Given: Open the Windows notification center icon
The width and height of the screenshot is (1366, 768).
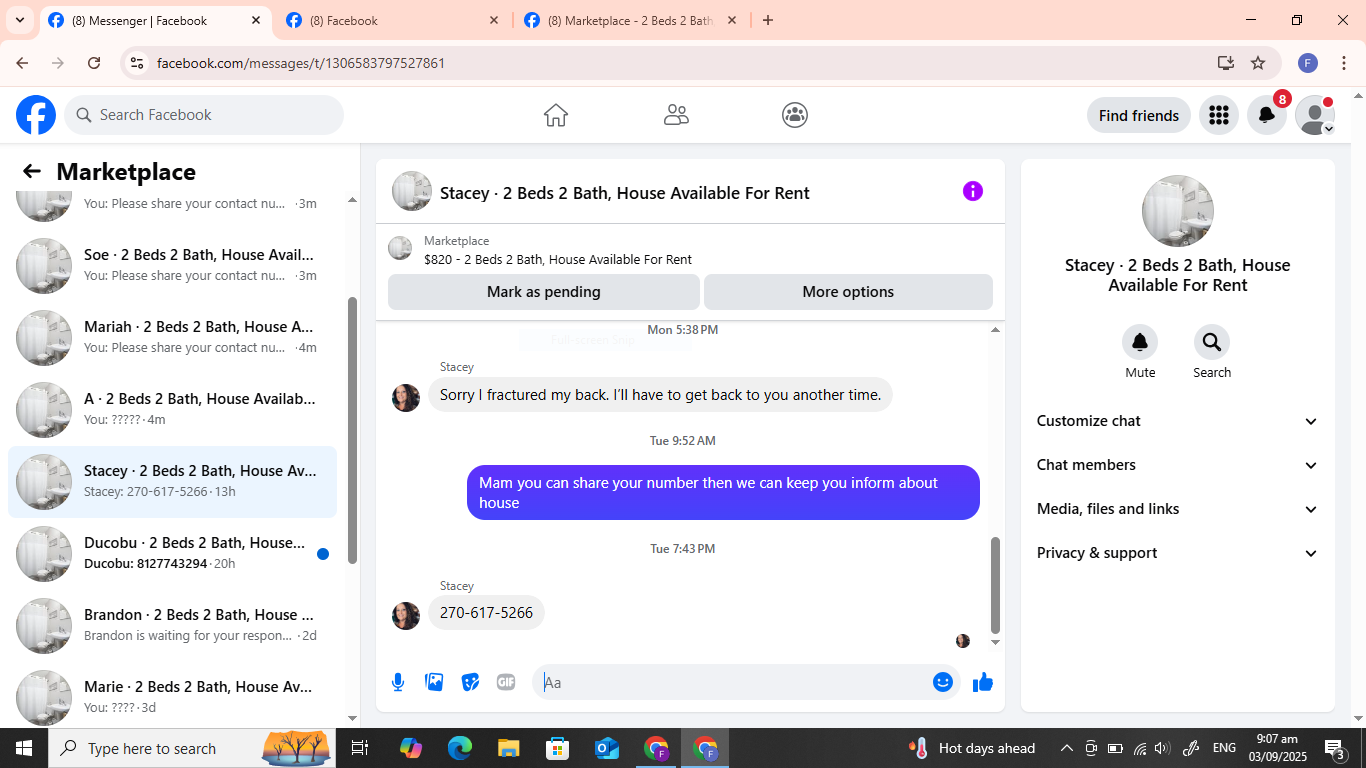Looking at the screenshot, I should (x=1335, y=748).
